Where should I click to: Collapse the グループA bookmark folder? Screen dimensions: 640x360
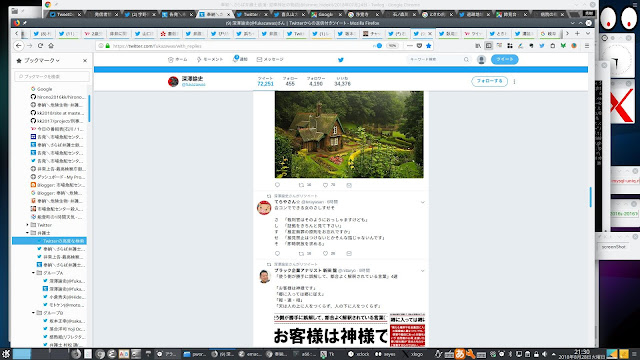33,273
